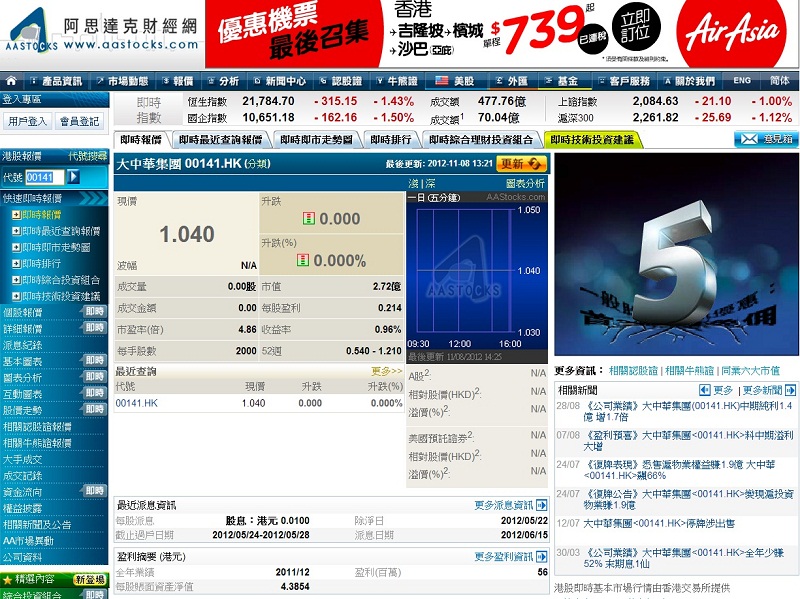Switch to 簡体 simplified Chinese
Viewport: 800px width, 599px height.
pos(779,81)
